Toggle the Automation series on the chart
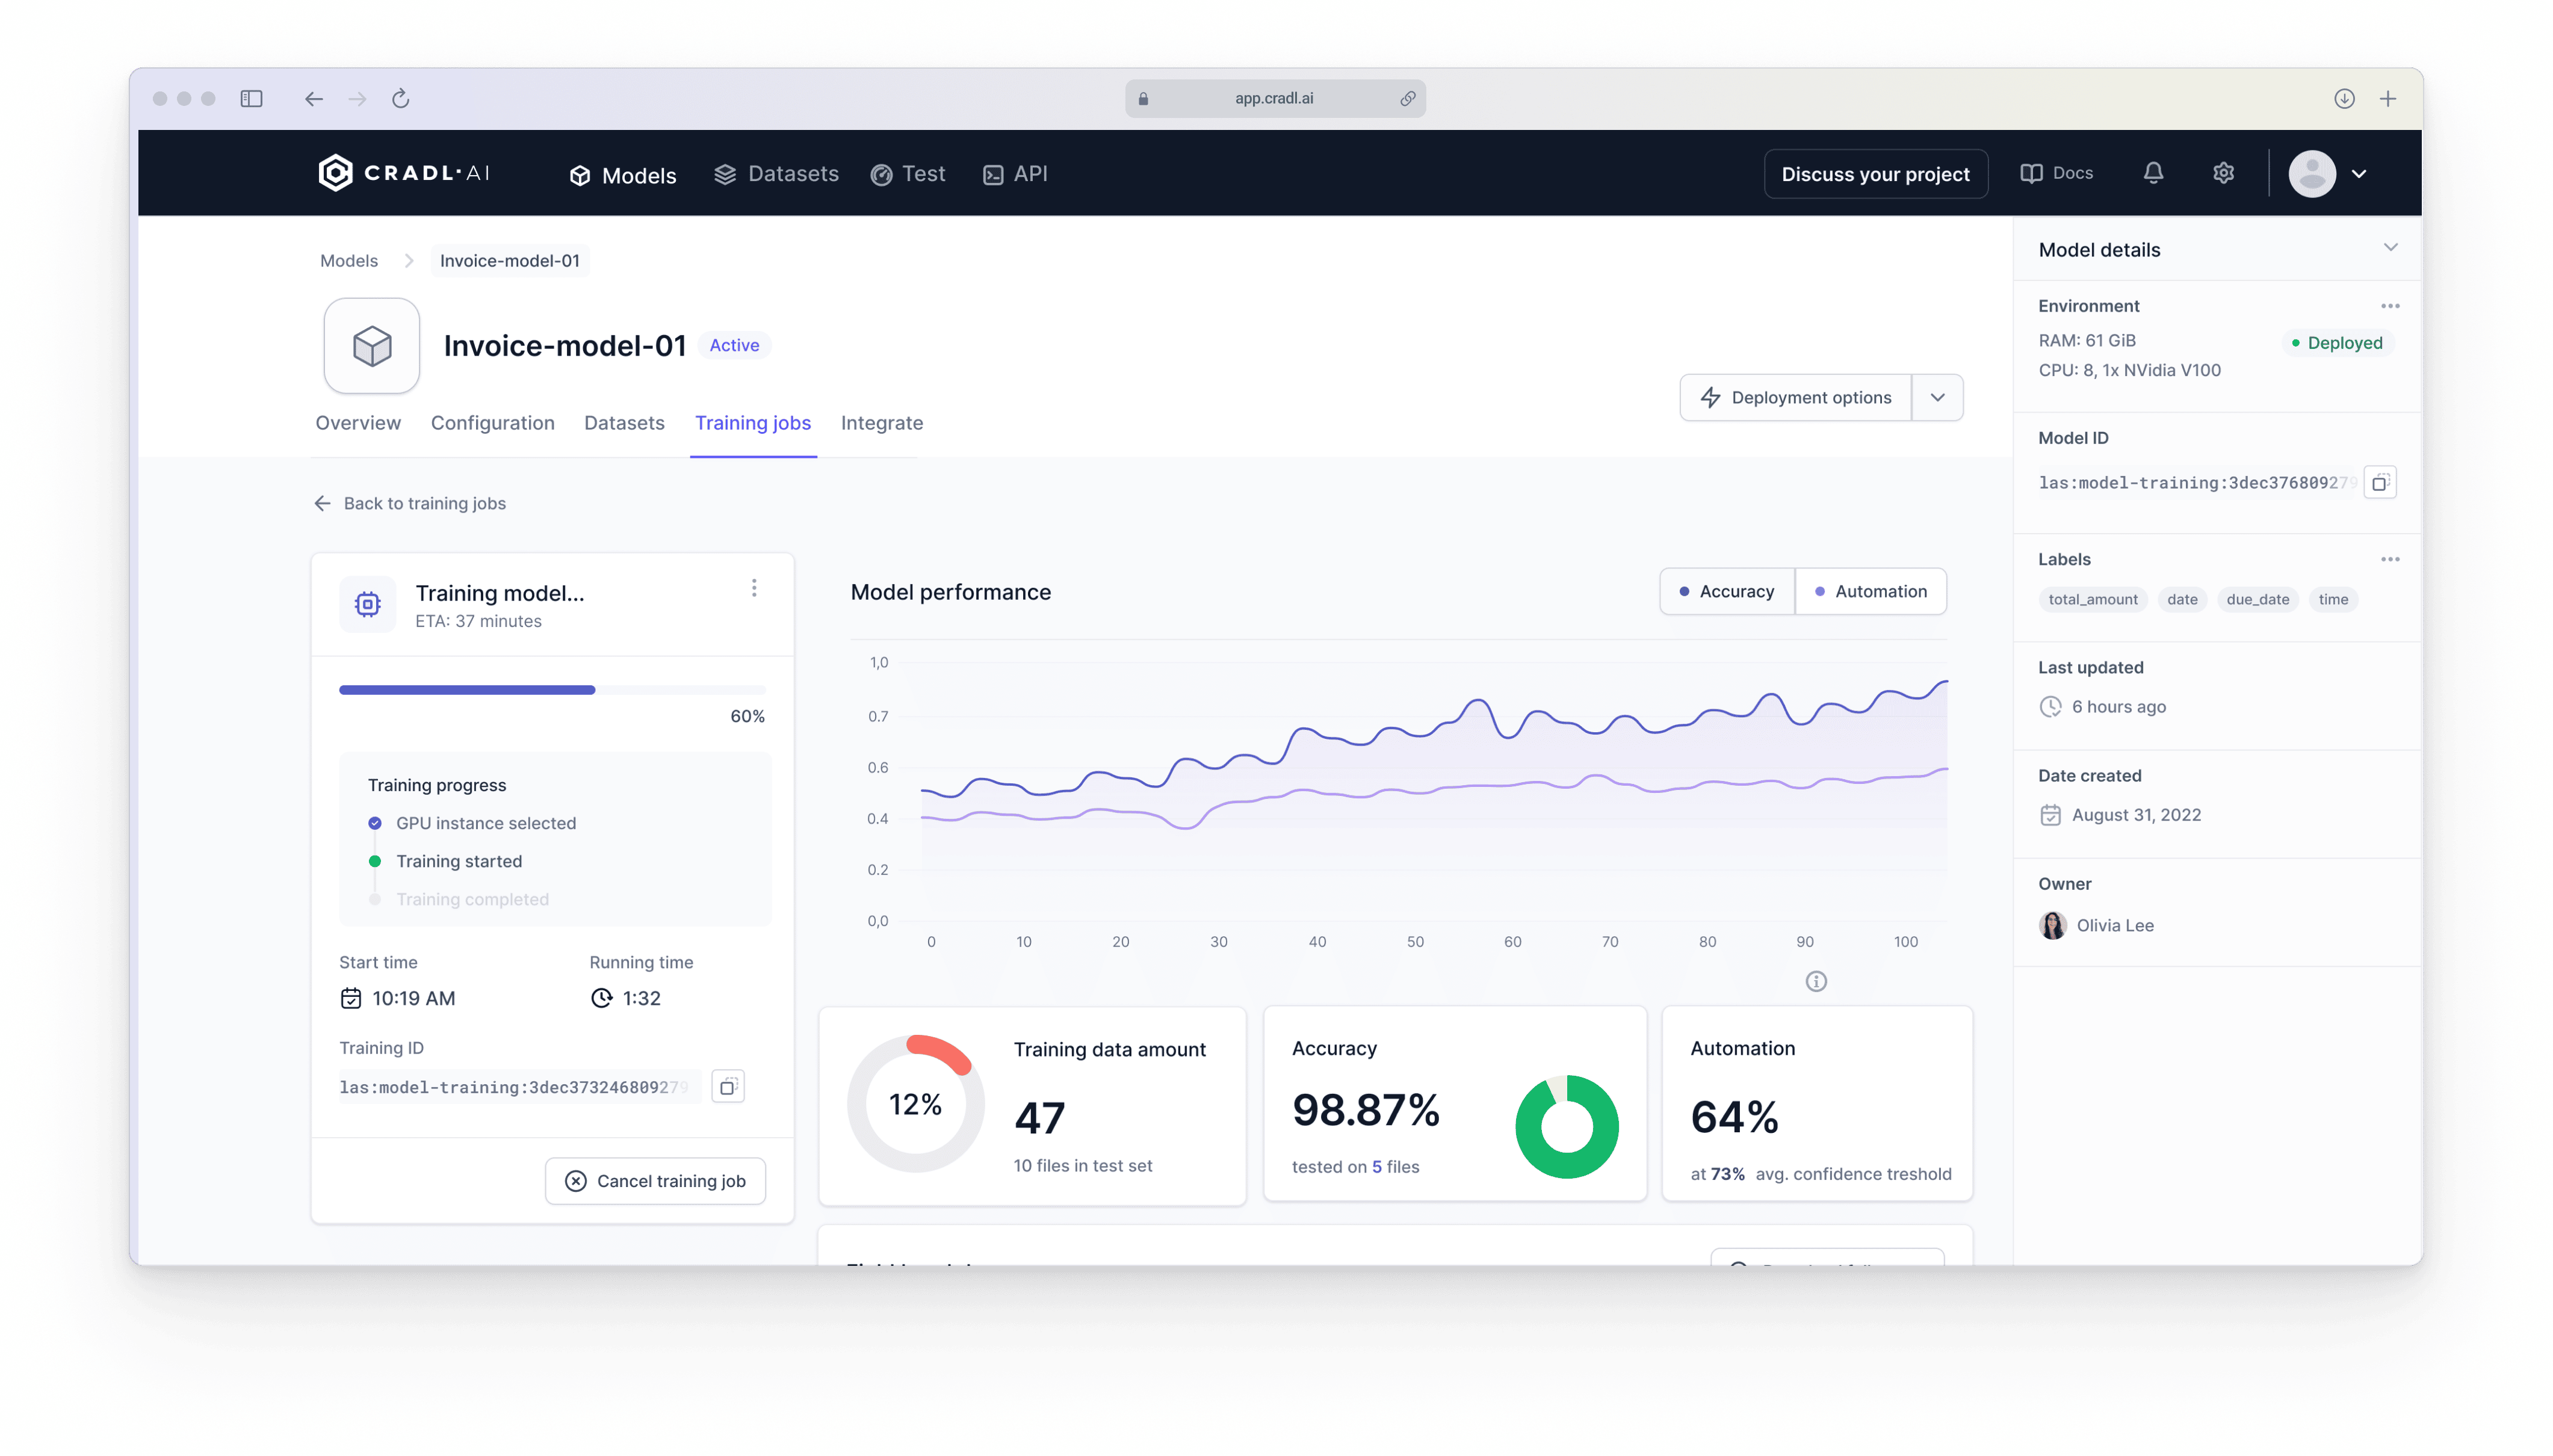This screenshot has height=1456, width=2553. click(1871, 591)
